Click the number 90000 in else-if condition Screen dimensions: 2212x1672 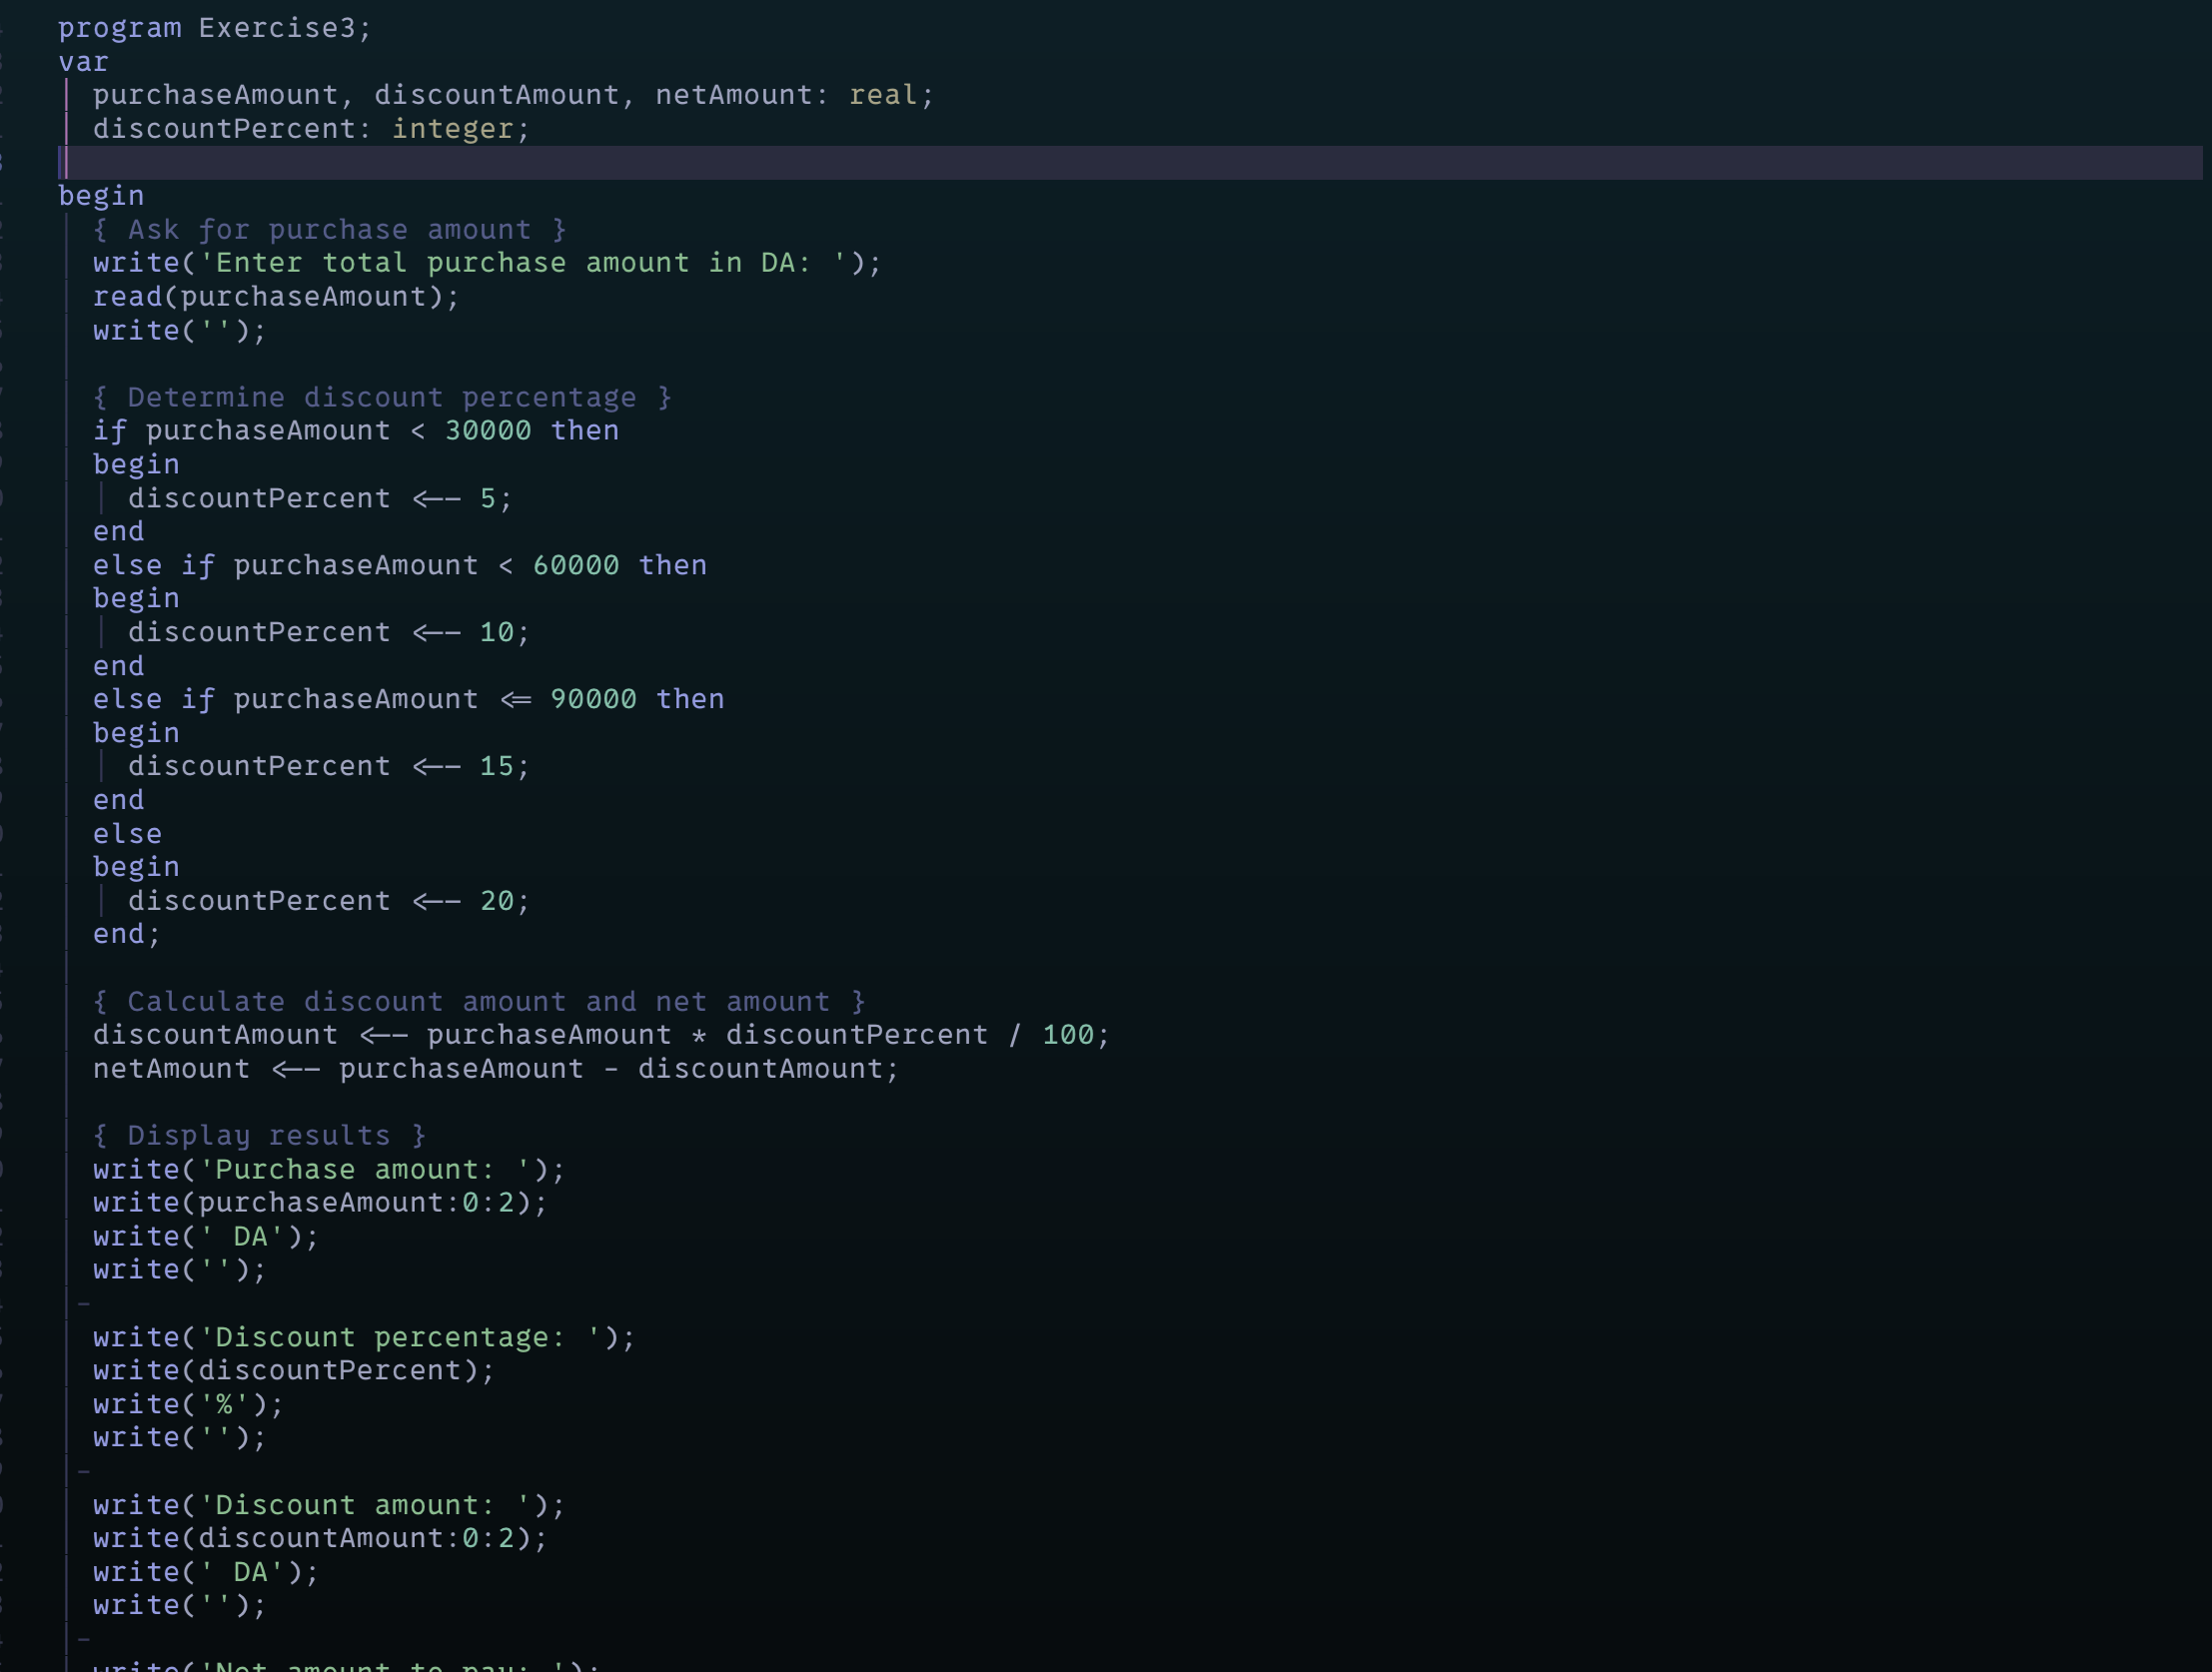tap(592, 700)
